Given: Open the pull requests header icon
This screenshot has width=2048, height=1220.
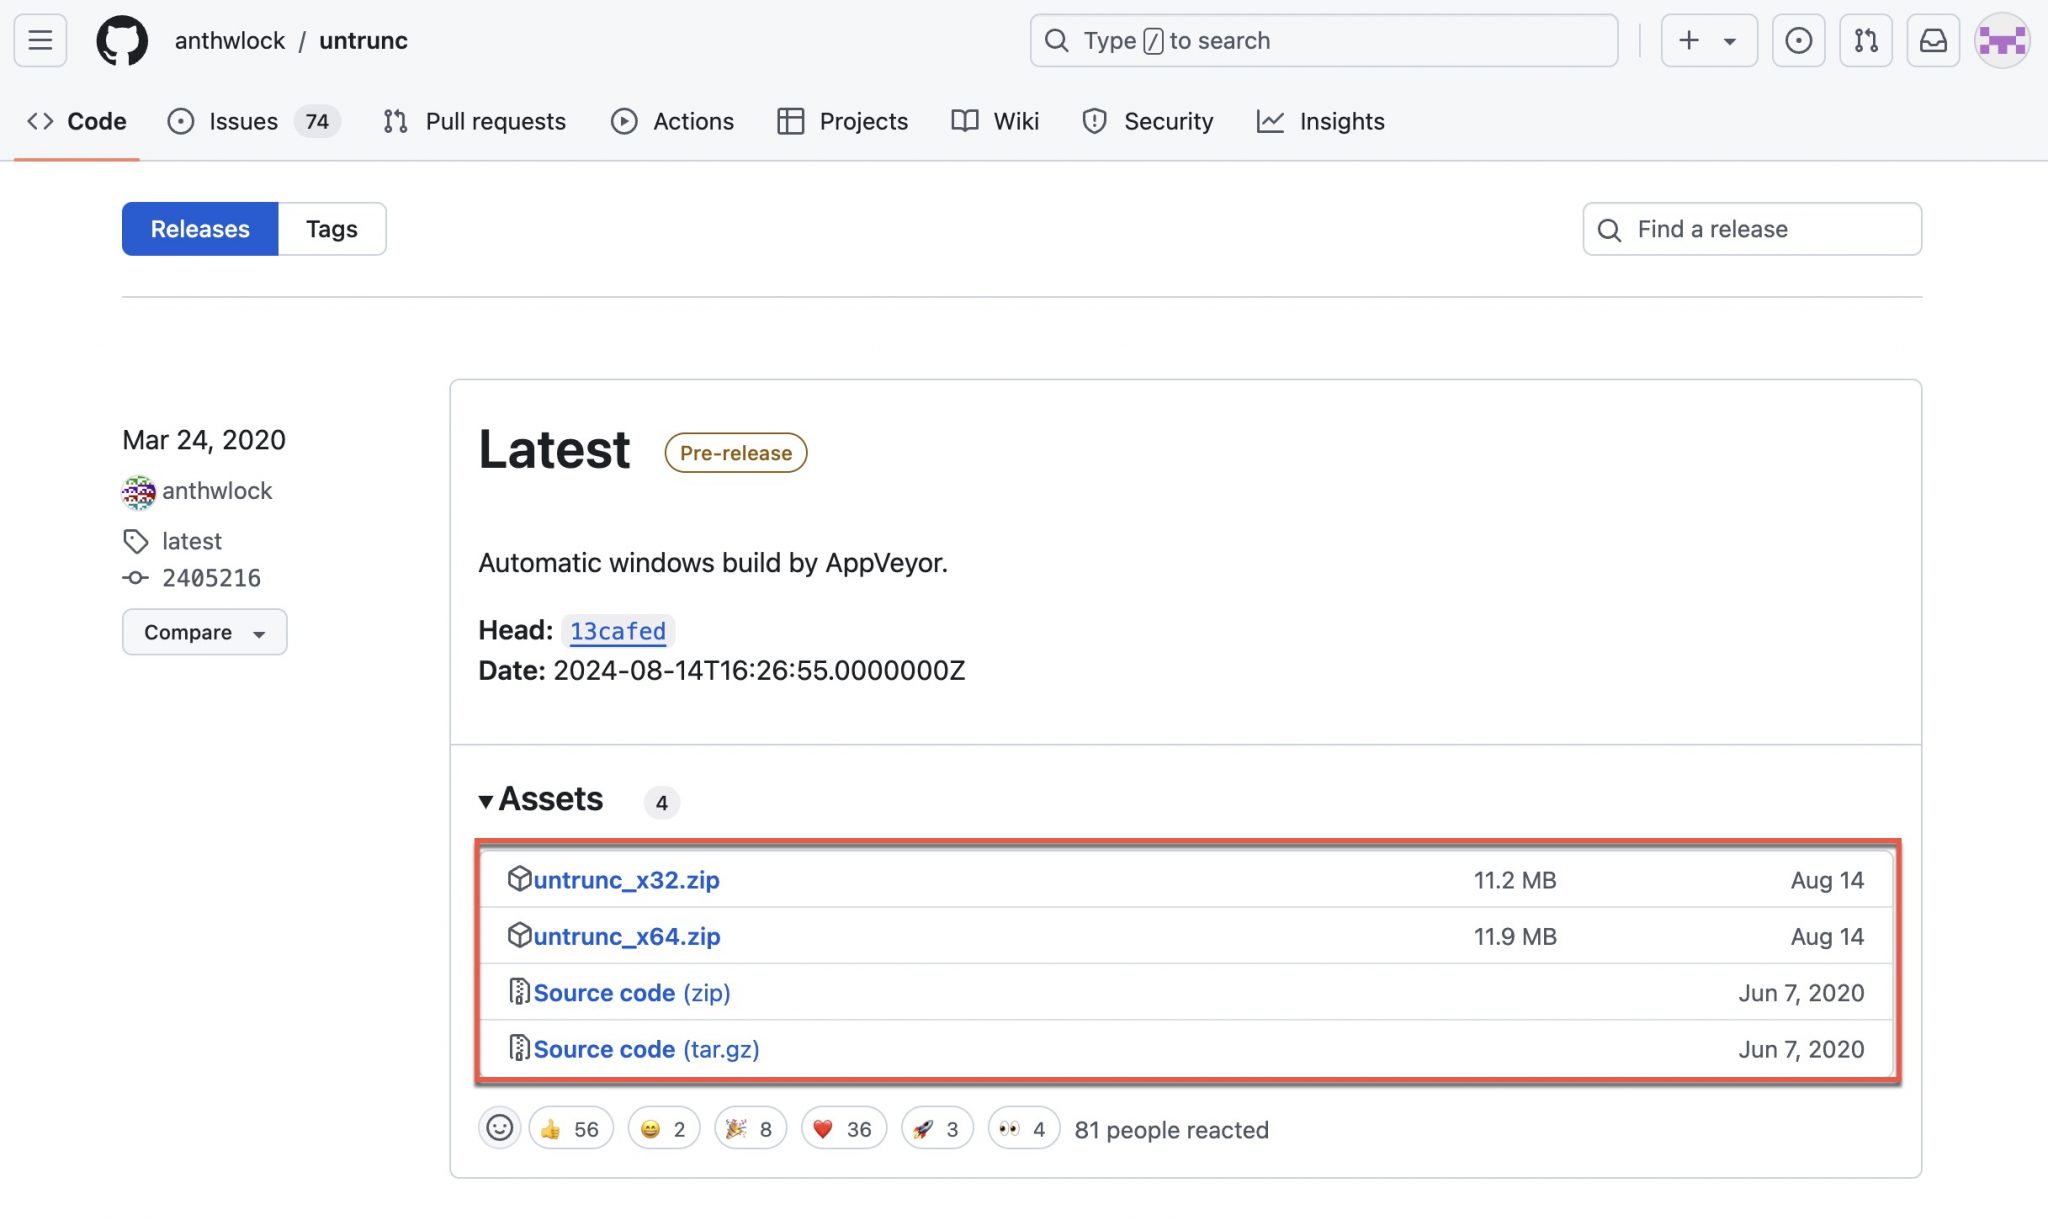Looking at the screenshot, I should point(1865,40).
